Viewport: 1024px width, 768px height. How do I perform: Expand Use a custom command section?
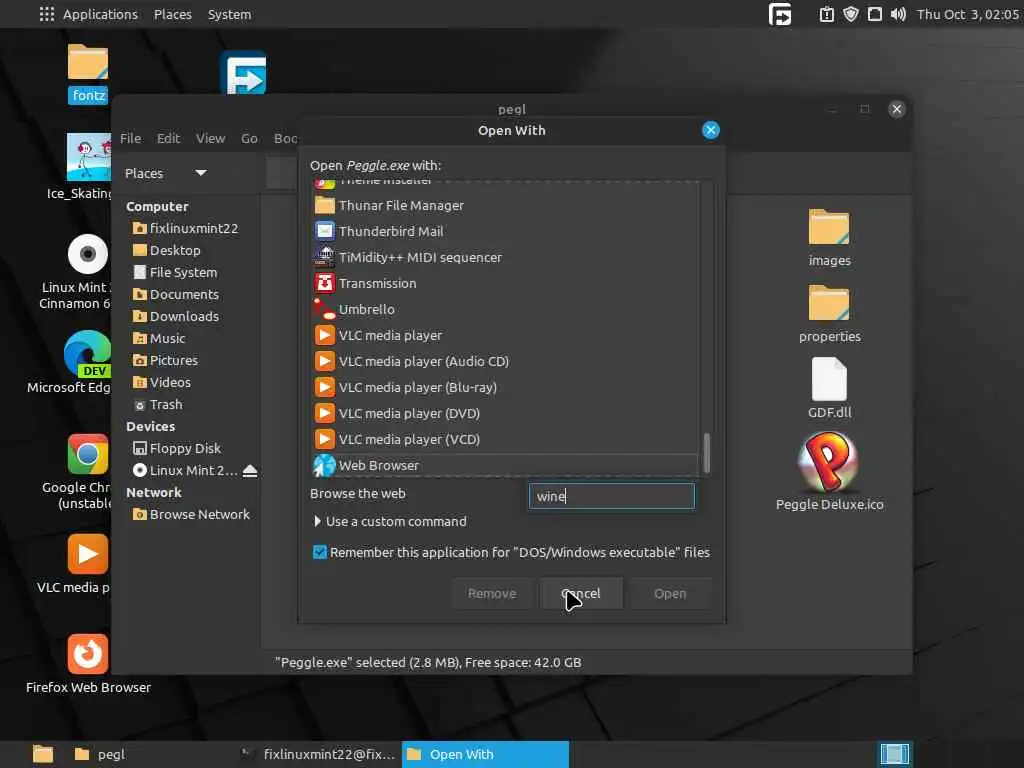[x=389, y=521]
